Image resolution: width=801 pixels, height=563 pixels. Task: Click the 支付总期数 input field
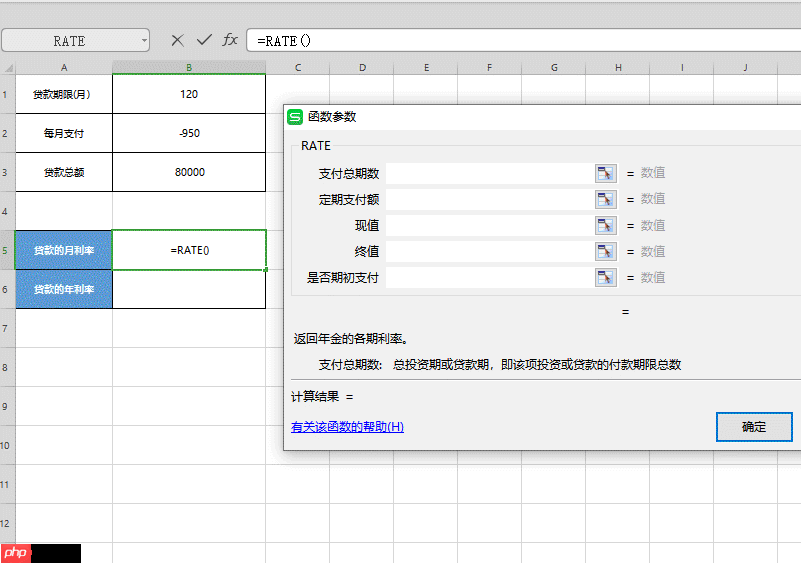tap(489, 173)
